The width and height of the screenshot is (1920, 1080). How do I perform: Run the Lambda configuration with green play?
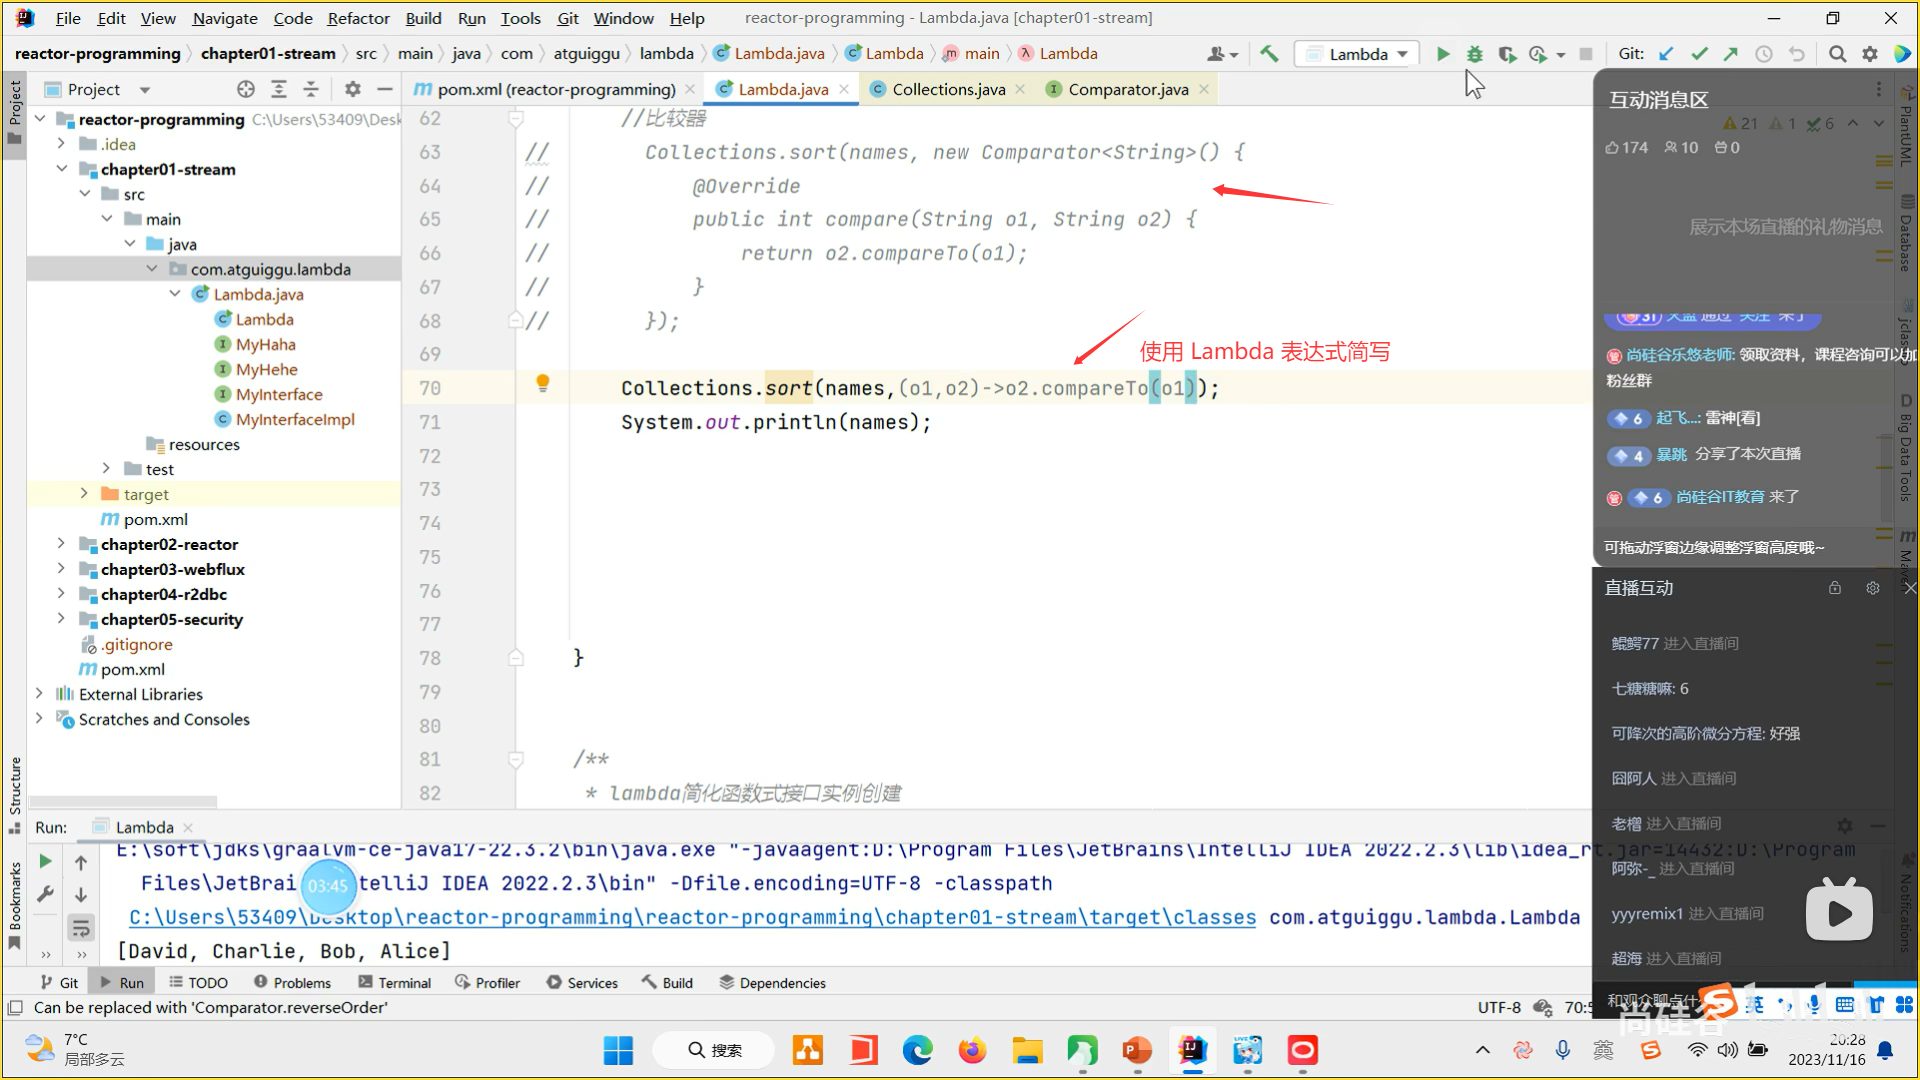[1442, 54]
